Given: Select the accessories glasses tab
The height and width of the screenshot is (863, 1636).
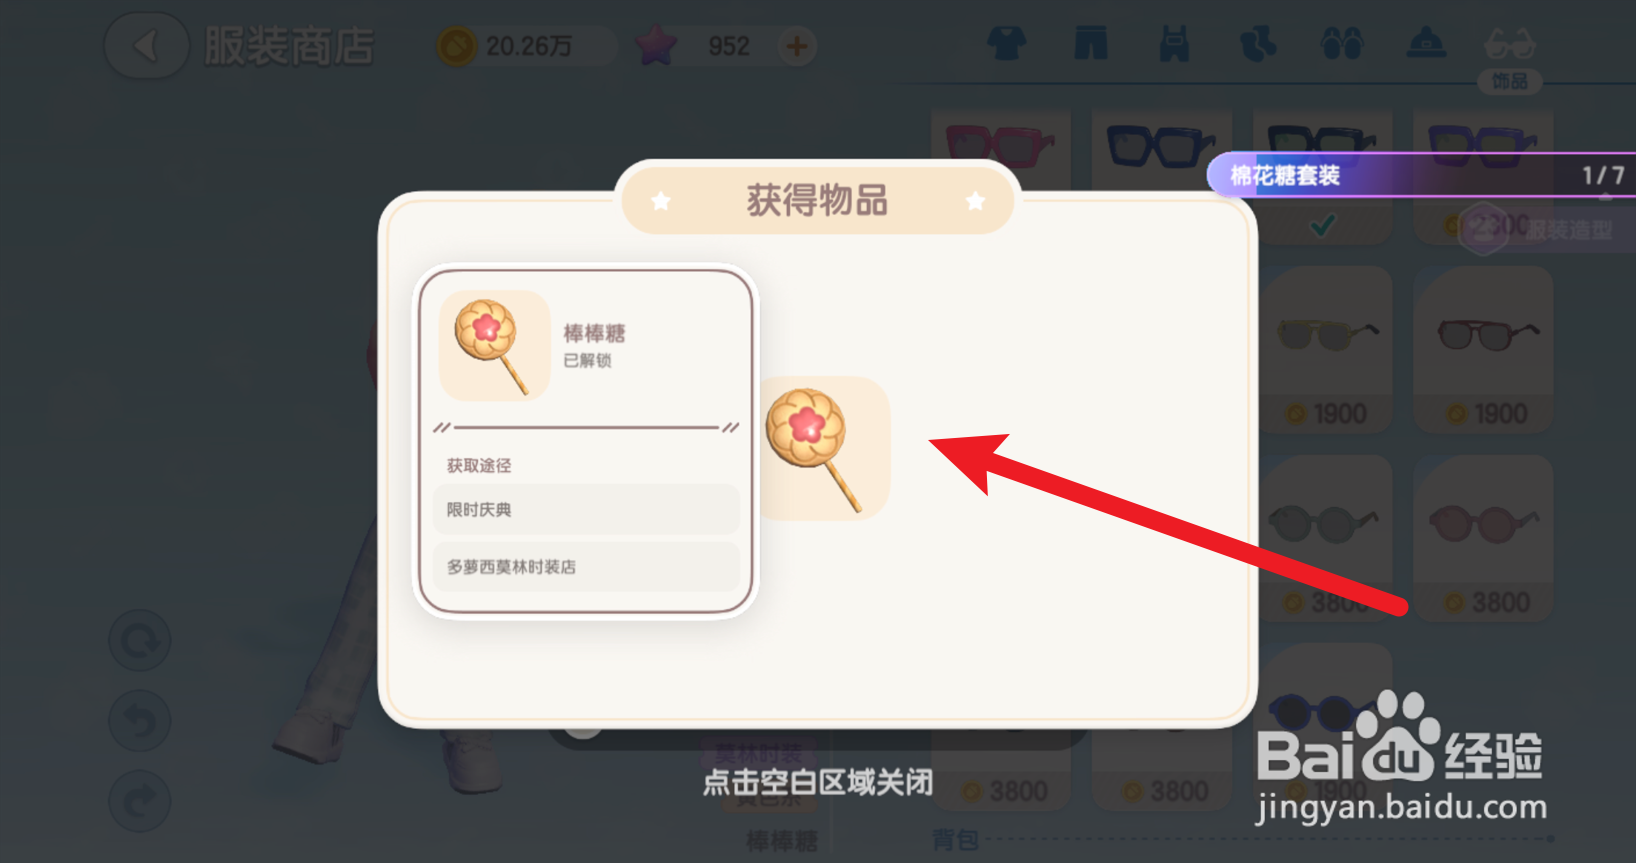Looking at the screenshot, I should coord(1510,56).
